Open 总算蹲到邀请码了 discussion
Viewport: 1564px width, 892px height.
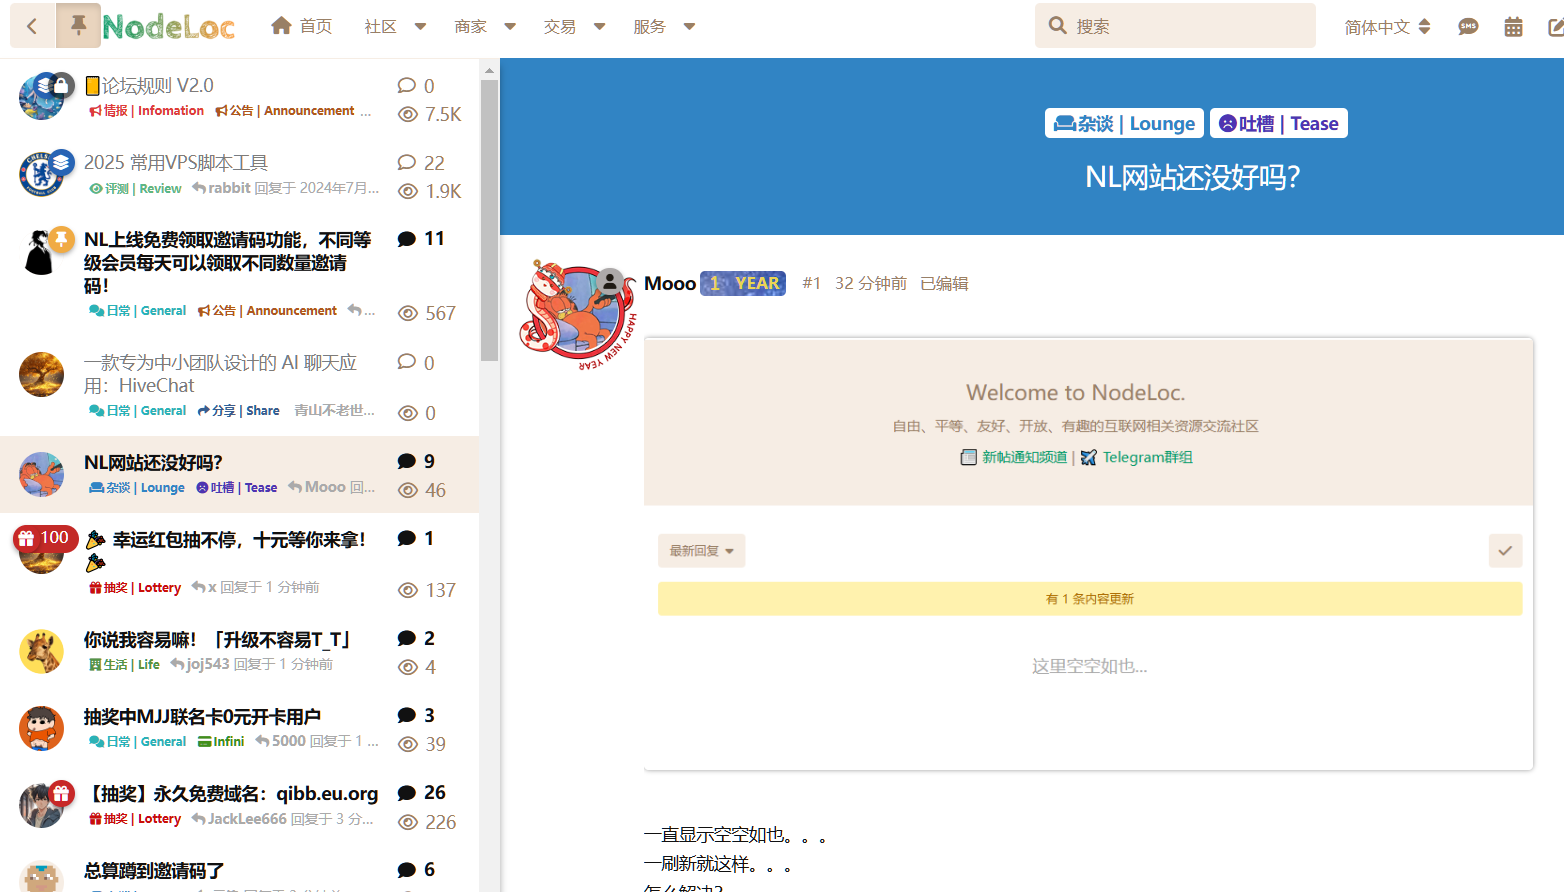click(154, 870)
